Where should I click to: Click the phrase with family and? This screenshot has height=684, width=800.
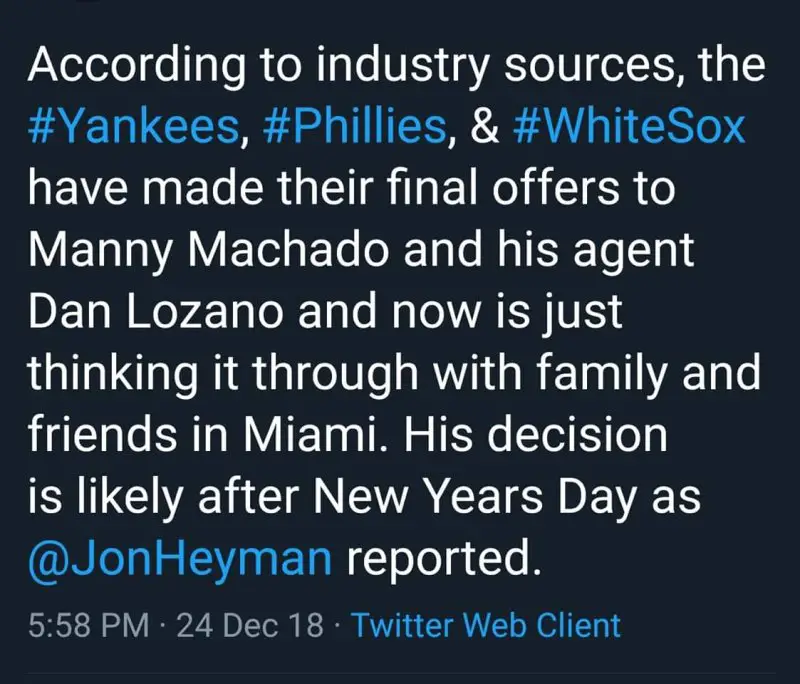pos(610,375)
